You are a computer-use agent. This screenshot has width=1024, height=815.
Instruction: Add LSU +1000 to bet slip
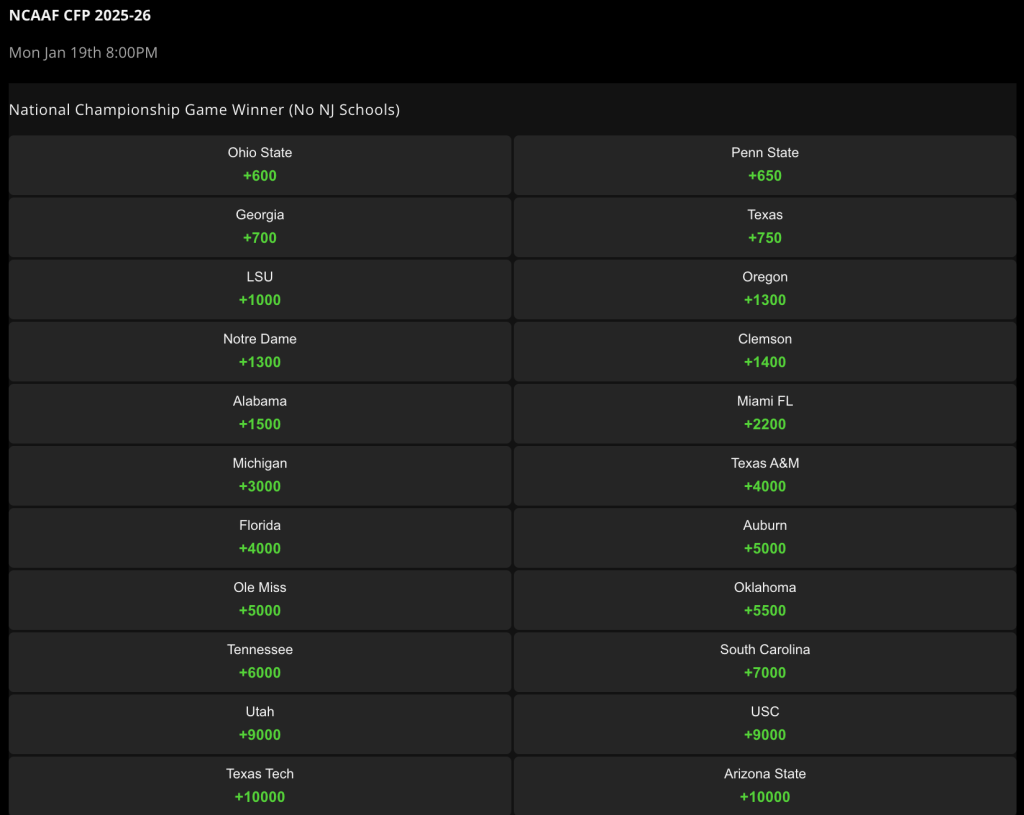[260, 289]
